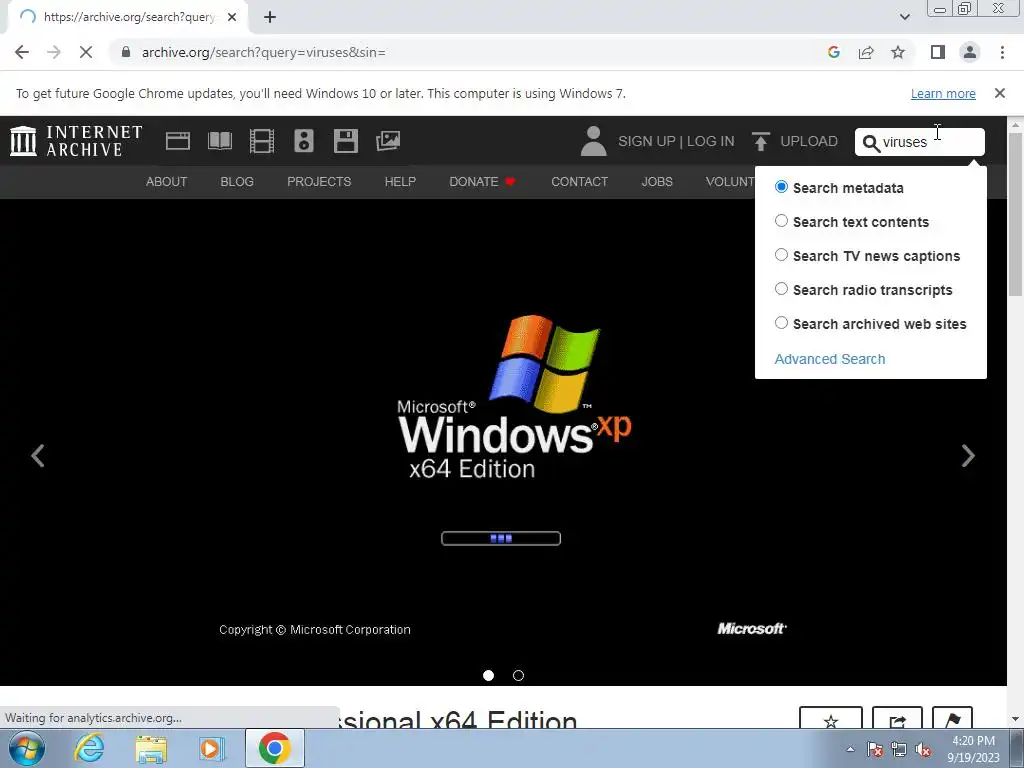The width and height of the screenshot is (1024, 768).
Task: Open the Texts book icon
Action: 219,141
